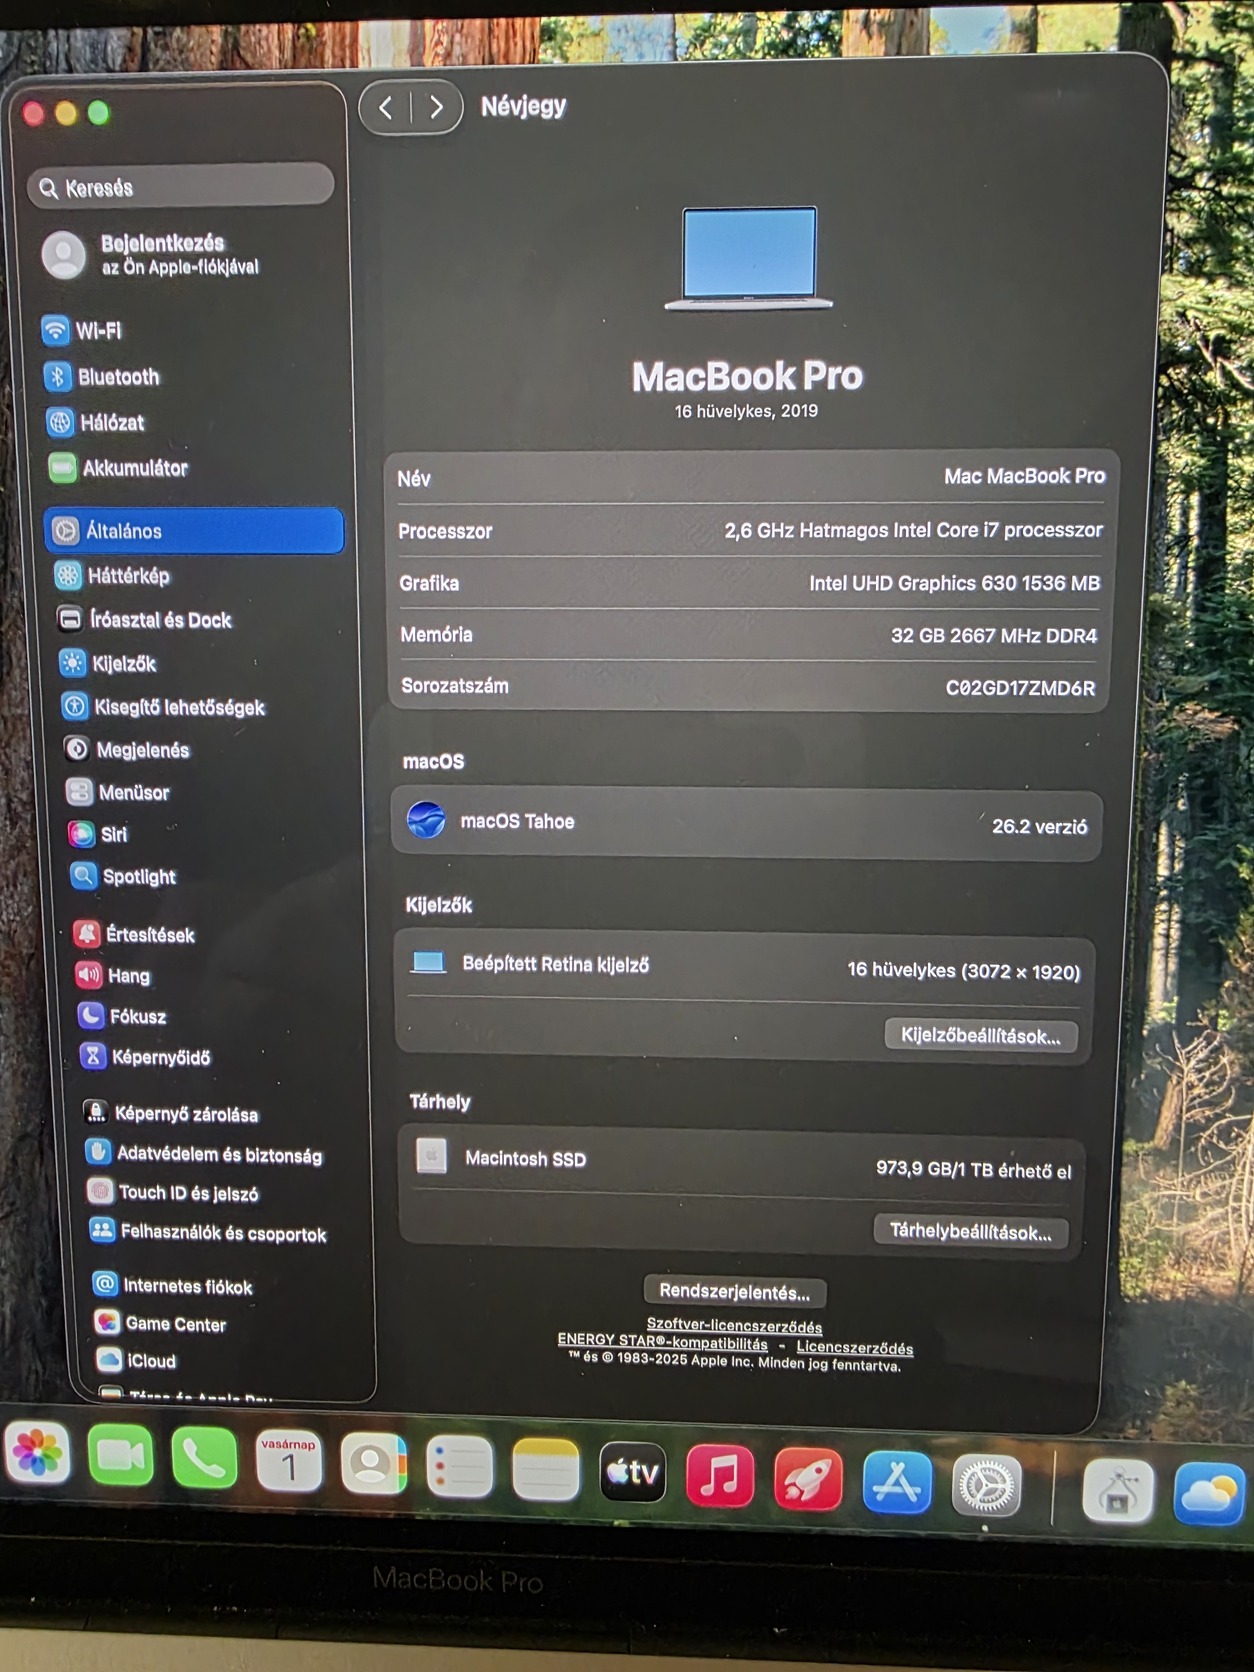Sign in via Bejelentkezés Apple account
The image size is (1254, 1672).
152,255
